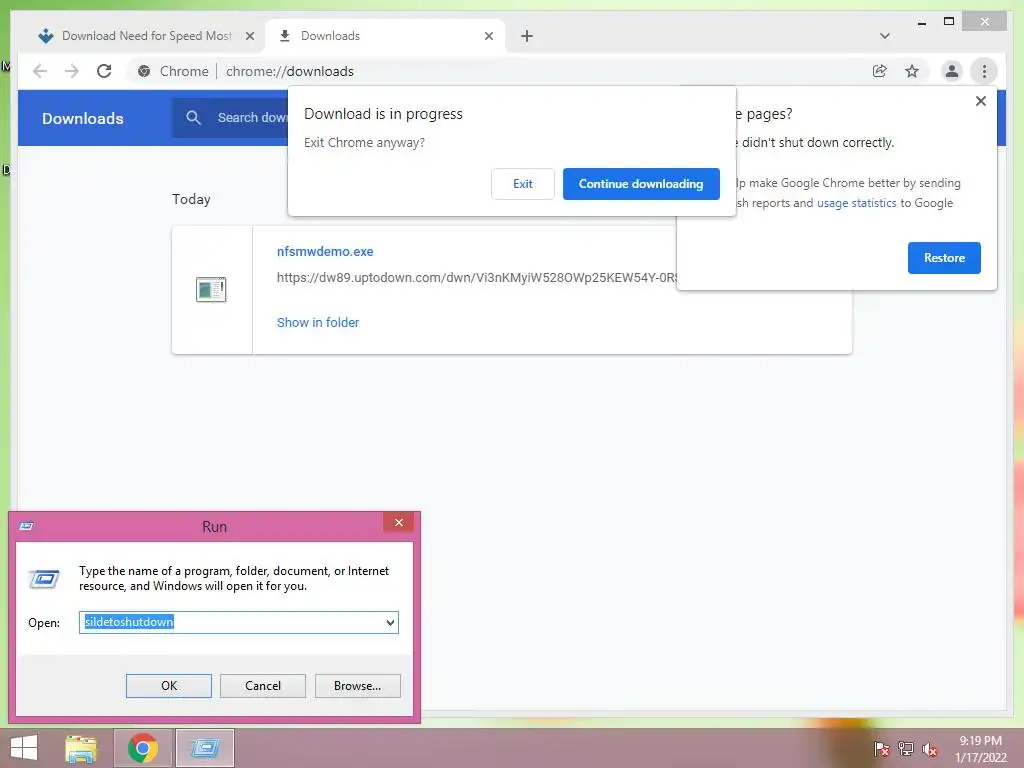Viewport: 1024px width, 768px height.
Task: Open the usage statistics link
Action: [x=856, y=203]
